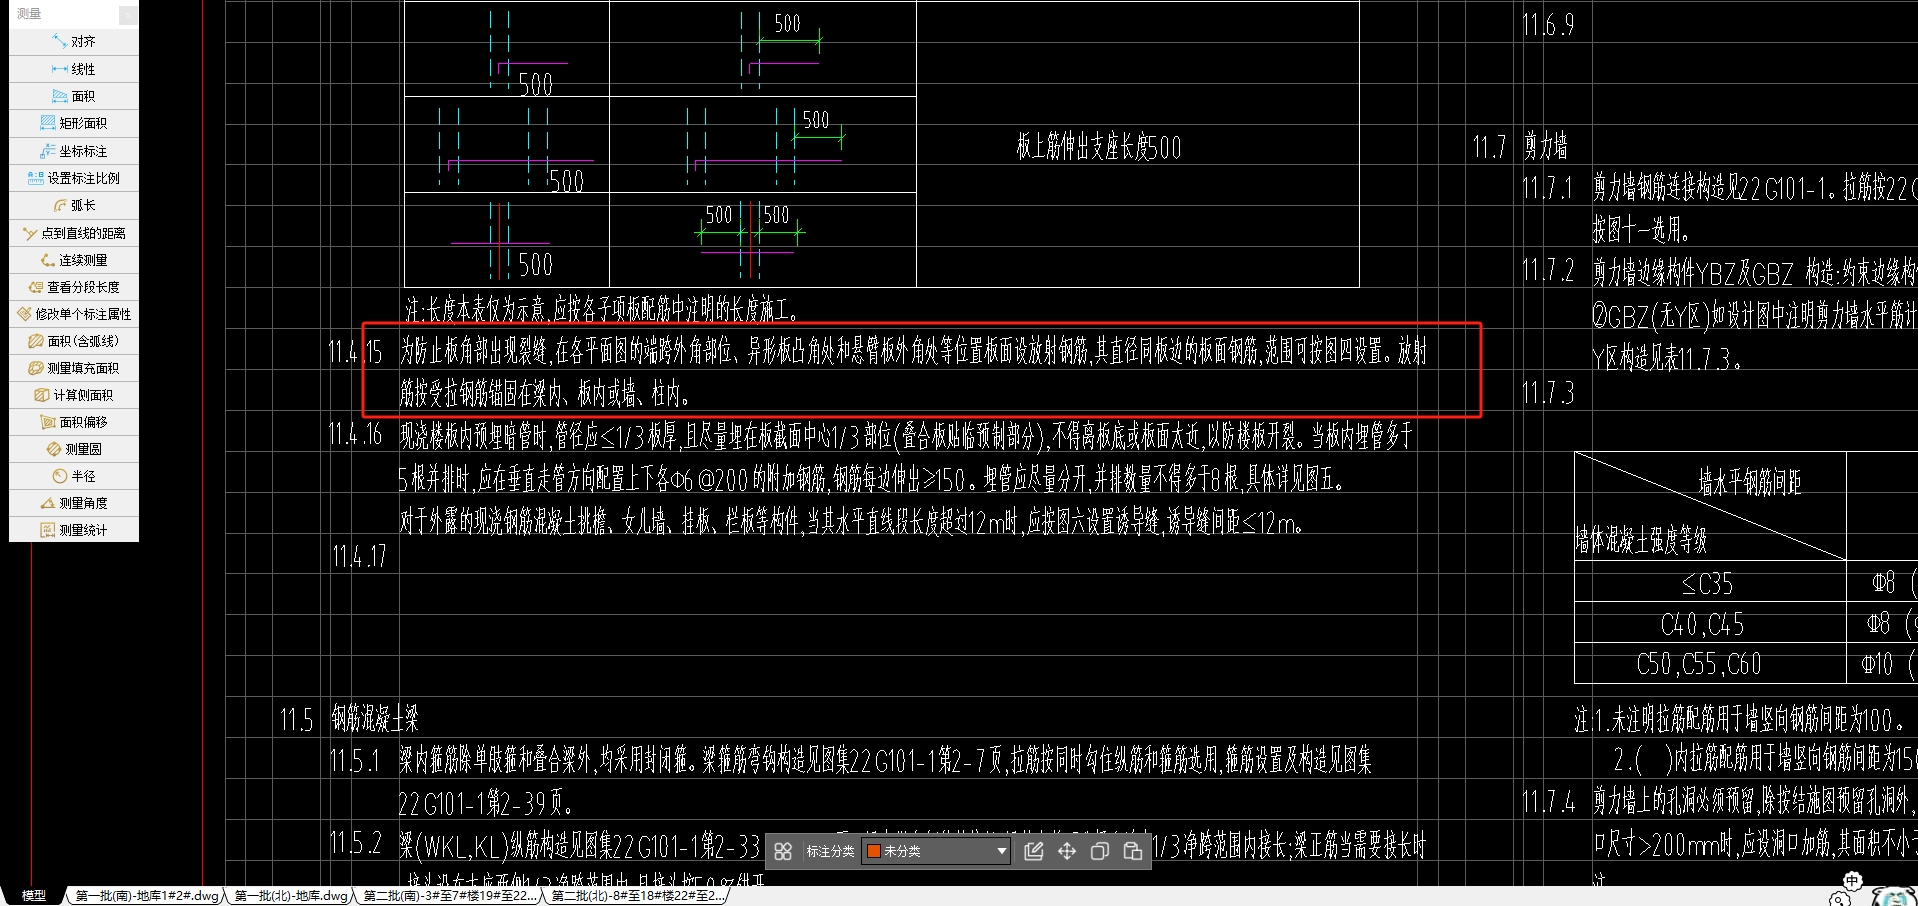Click the copy icon in annotation toolbar
1918x906 pixels.
pyautogui.click(x=1100, y=851)
